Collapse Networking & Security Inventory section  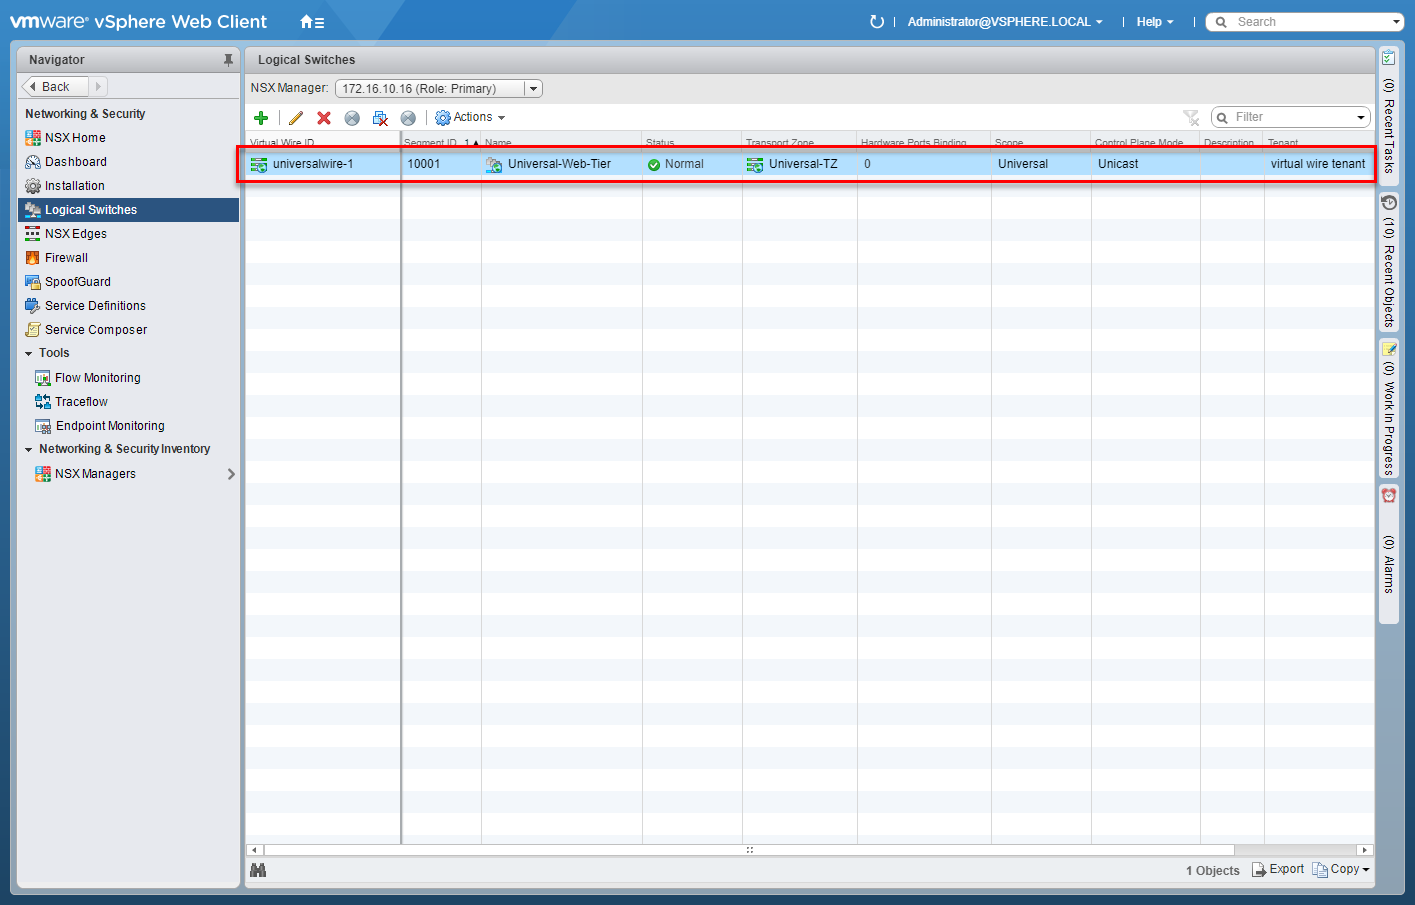[29, 450]
